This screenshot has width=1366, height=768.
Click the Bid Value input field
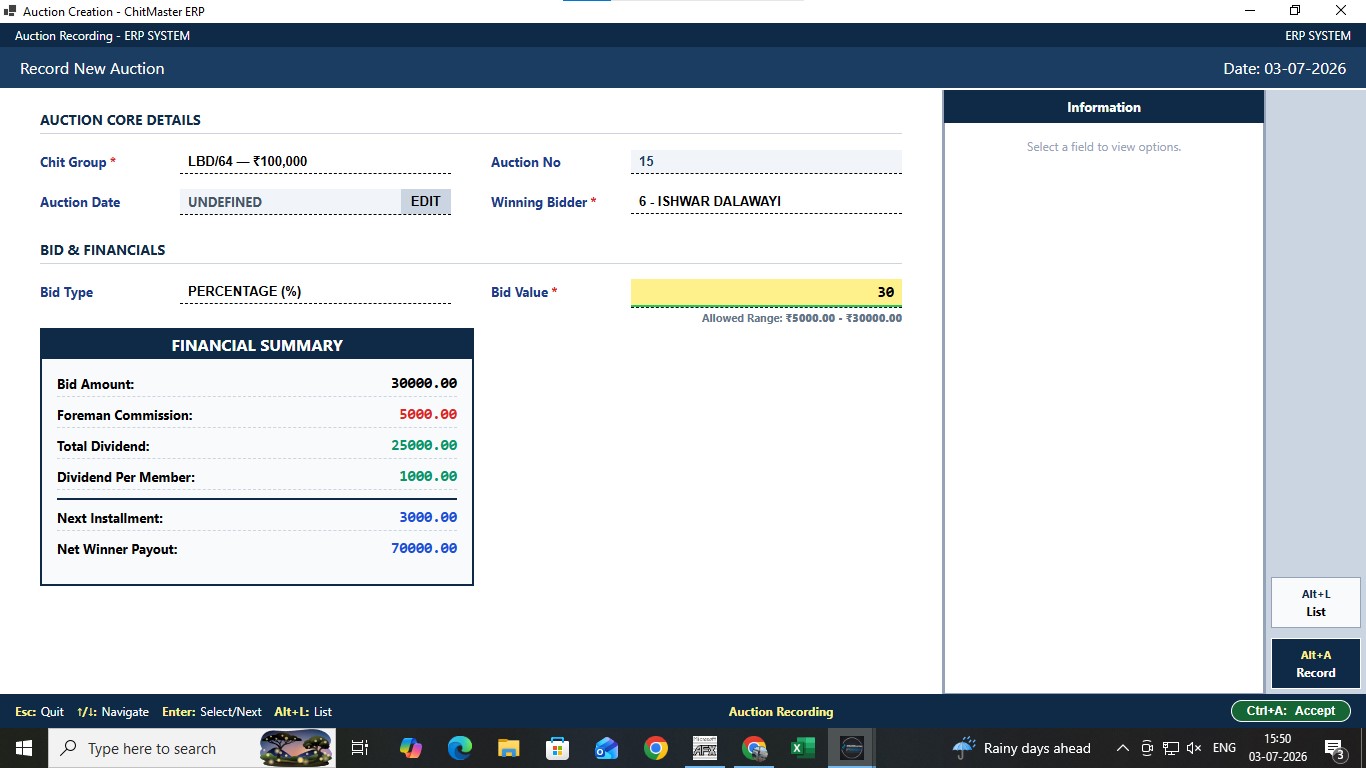pos(766,292)
